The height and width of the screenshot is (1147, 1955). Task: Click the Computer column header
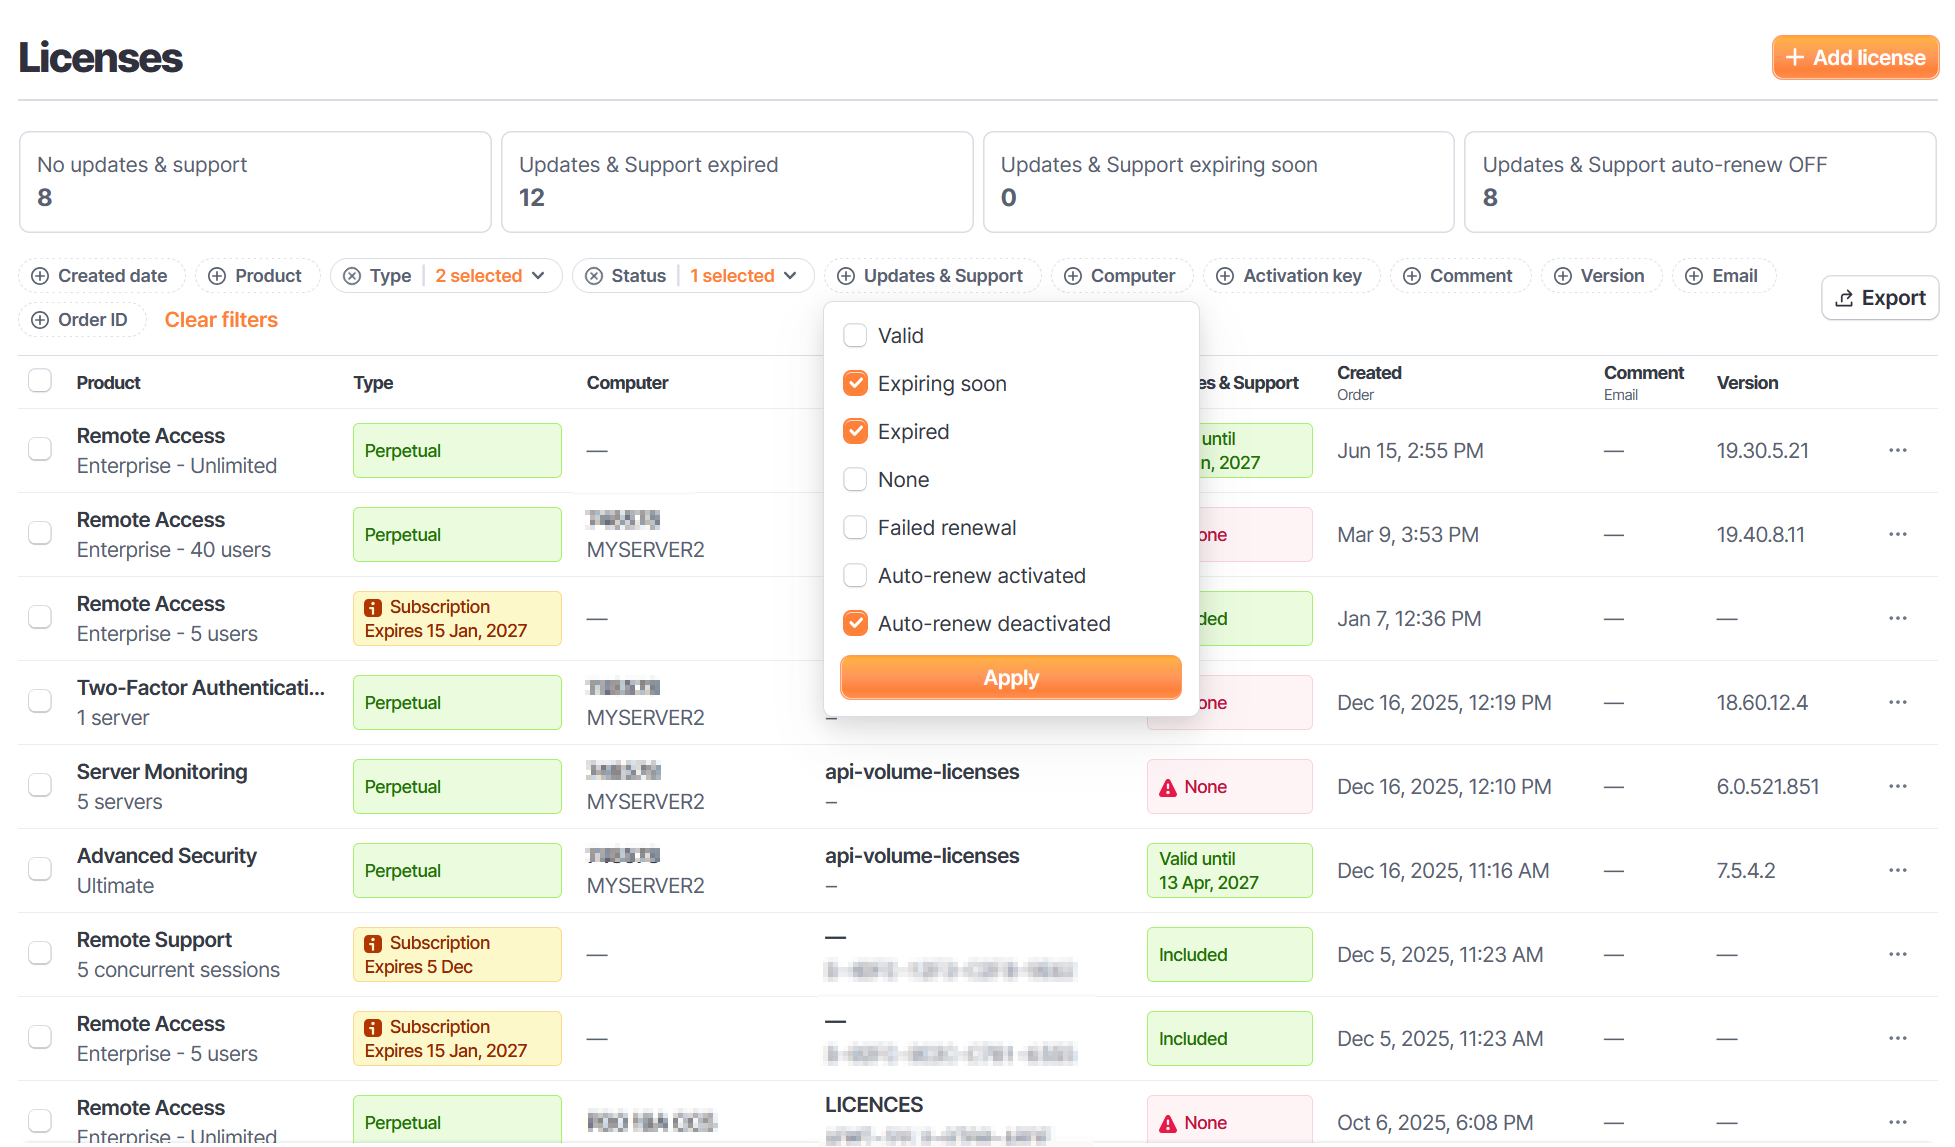pyautogui.click(x=627, y=382)
